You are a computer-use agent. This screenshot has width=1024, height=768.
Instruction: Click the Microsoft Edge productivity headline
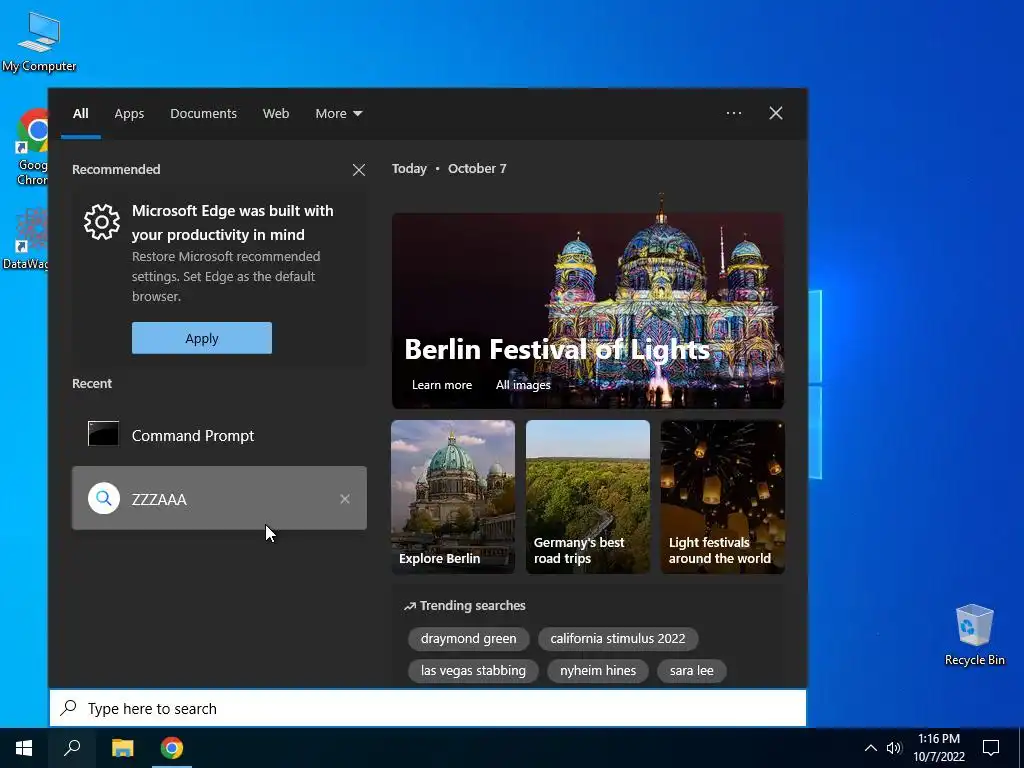click(232, 223)
